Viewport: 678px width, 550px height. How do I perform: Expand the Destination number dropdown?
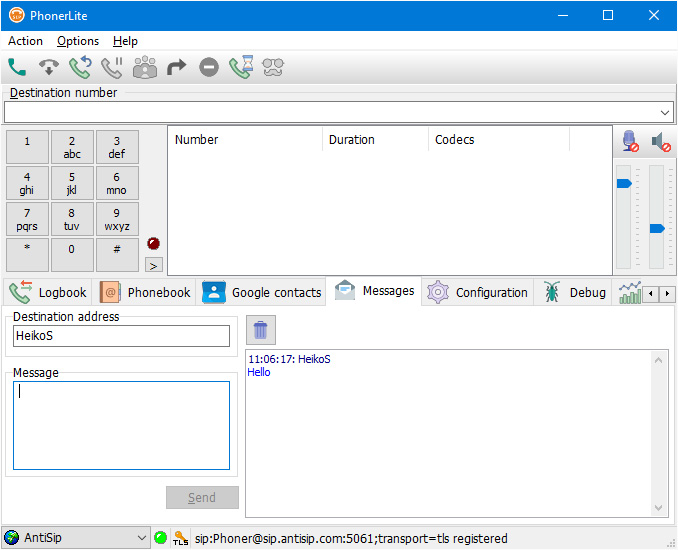[666, 112]
